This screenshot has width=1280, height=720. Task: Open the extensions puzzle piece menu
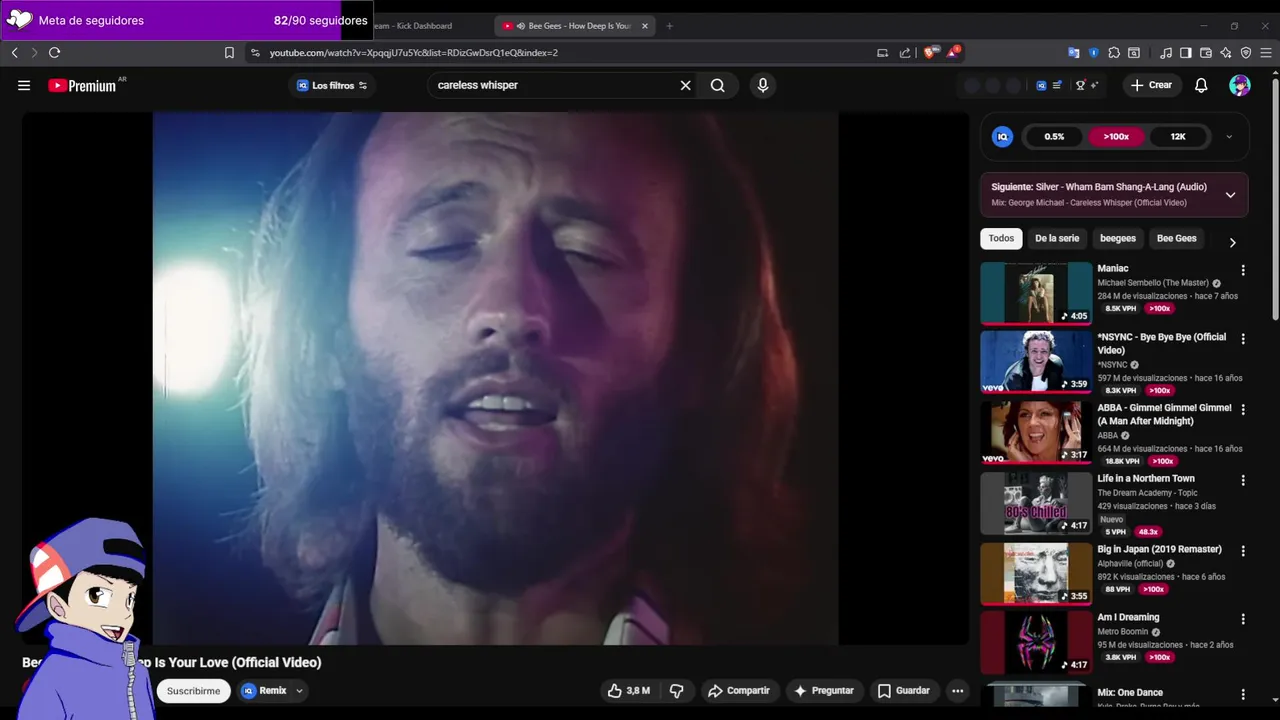(1114, 53)
